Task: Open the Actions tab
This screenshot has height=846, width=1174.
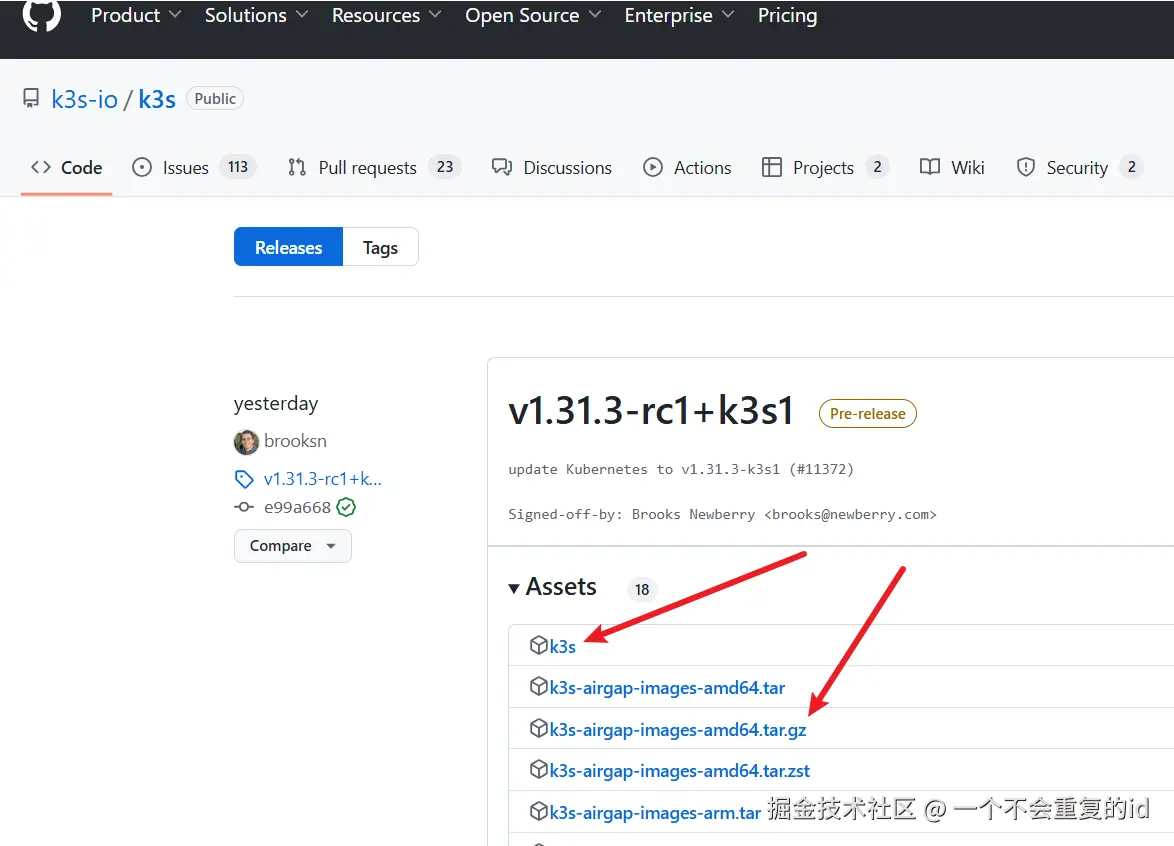Action: pos(687,168)
